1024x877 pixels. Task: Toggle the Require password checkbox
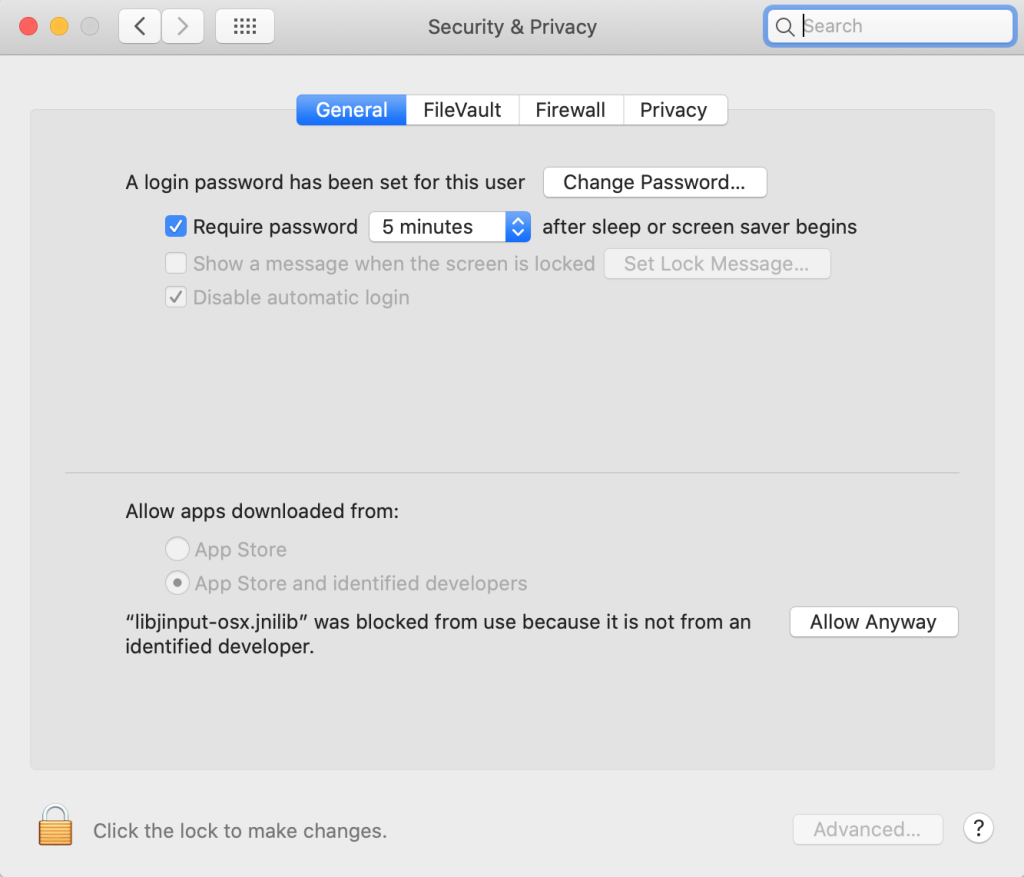click(176, 227)
